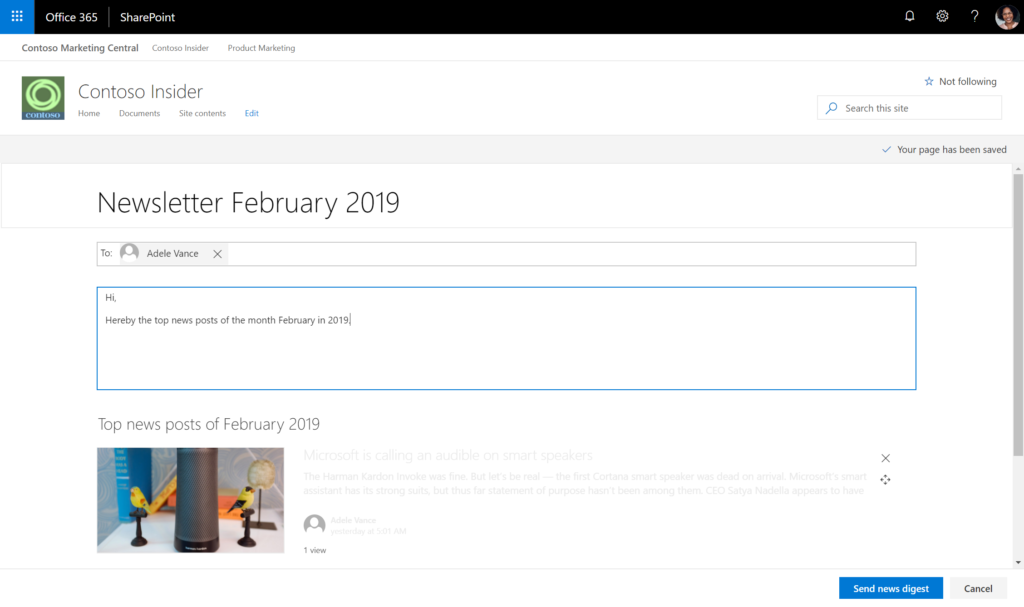Open Site contents navigation item
Image resolution: width=1024 pixels, height=607 pixels.
coord(202,113)
